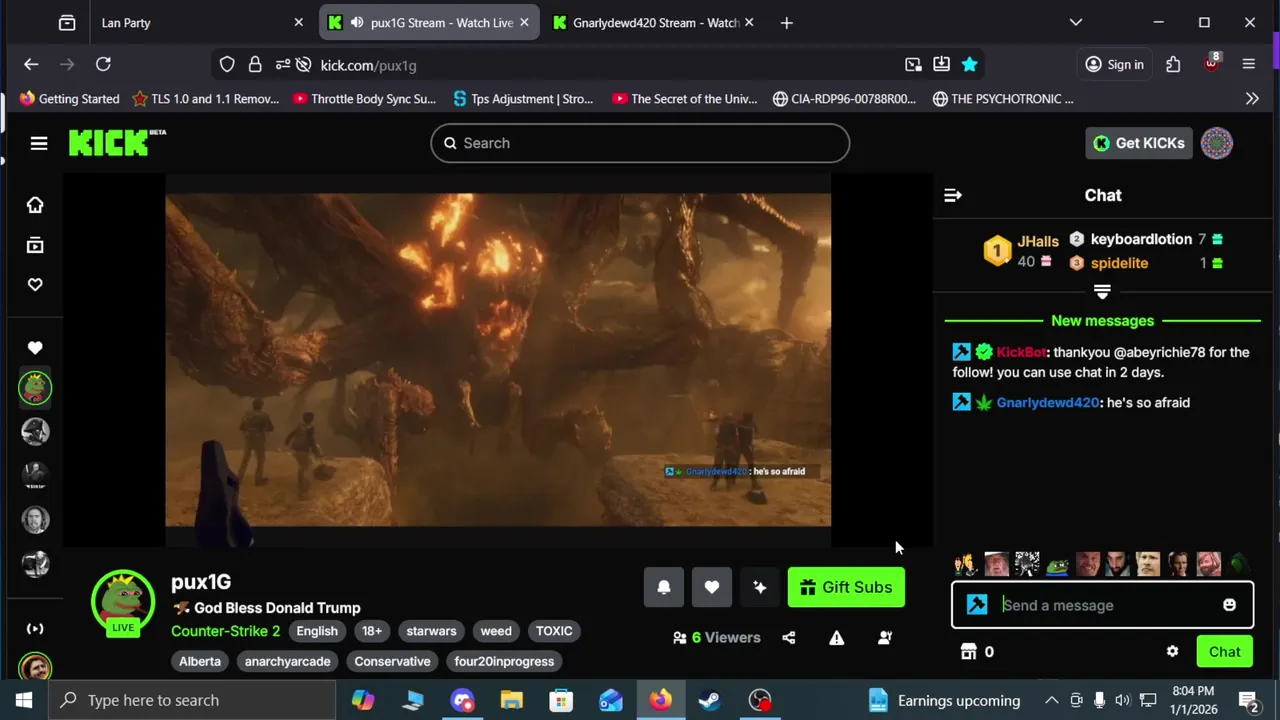Expand the list all tabs chevron
This screenshot has width=1280, height=720.
click(1076, 22)
